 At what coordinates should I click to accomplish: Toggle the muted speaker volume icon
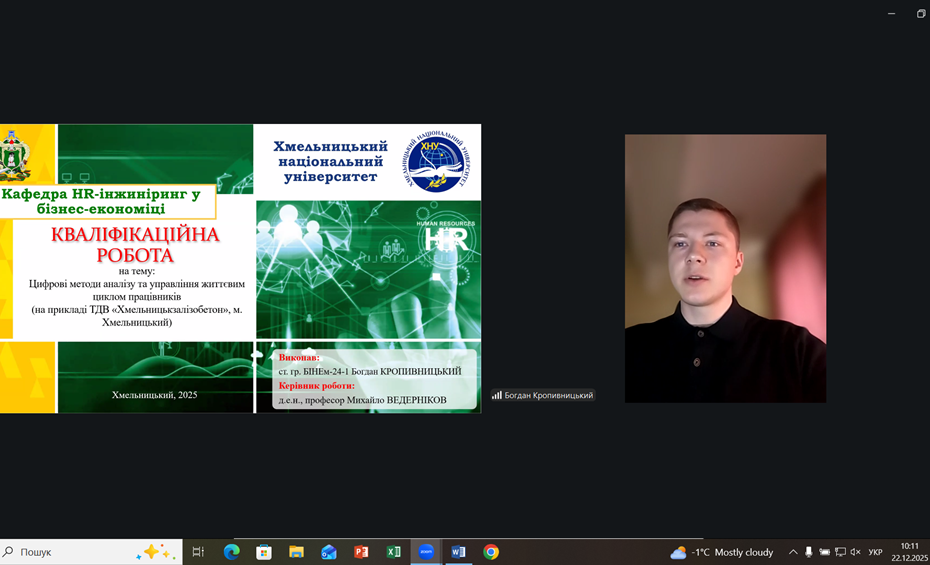(855, 552)
